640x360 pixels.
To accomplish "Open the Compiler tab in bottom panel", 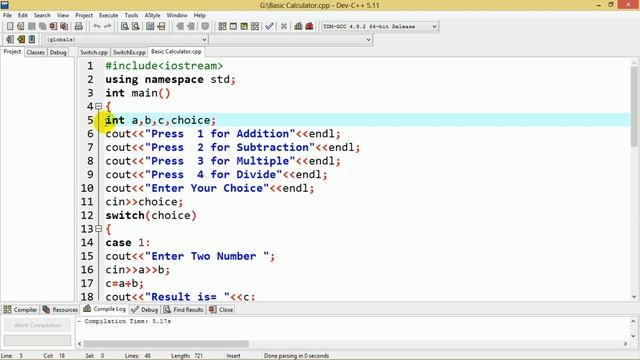I will [x=20, y=310].
